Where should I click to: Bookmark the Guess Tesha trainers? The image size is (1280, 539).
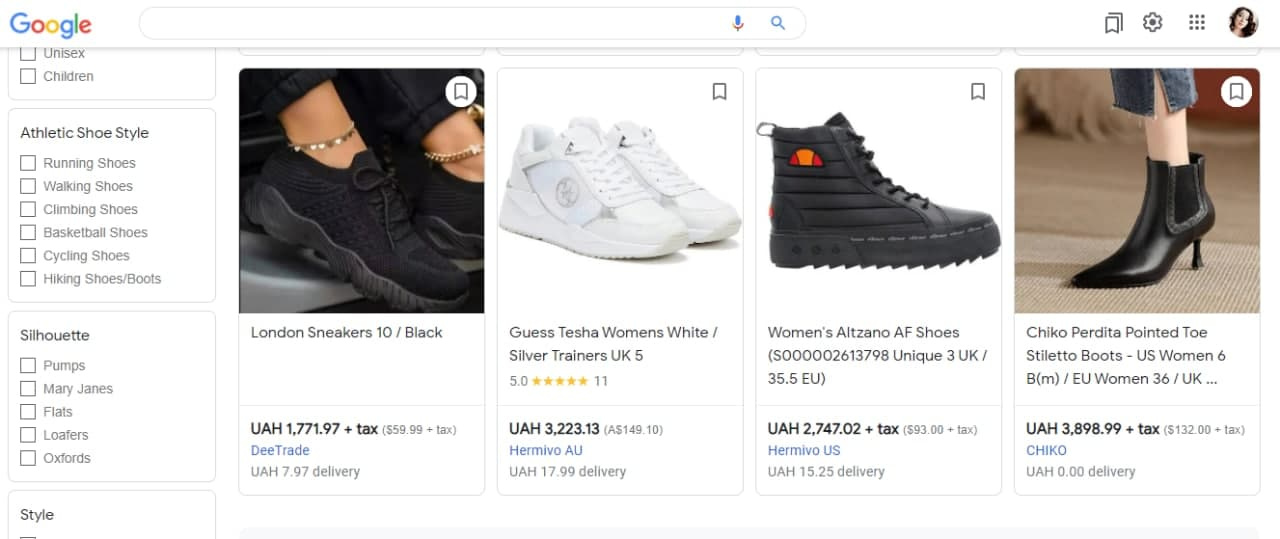719,92
